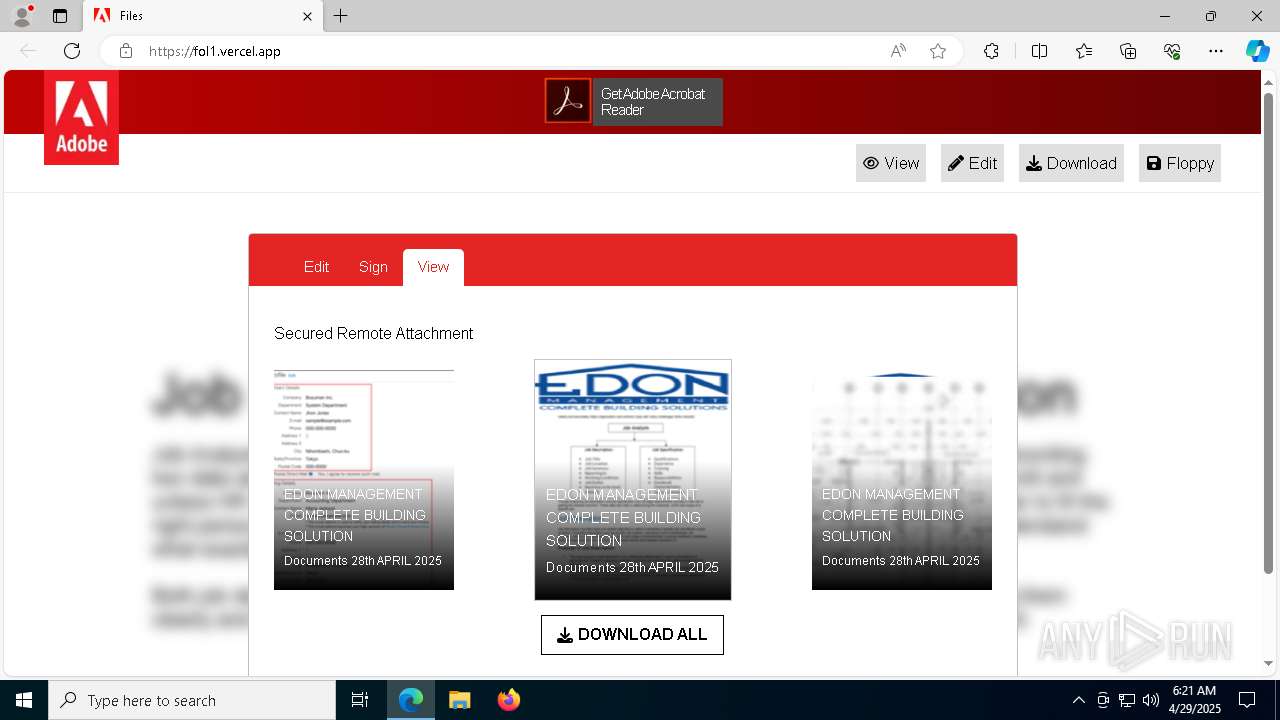
Task: Click the address bar URL
Action: click(215, 51)
